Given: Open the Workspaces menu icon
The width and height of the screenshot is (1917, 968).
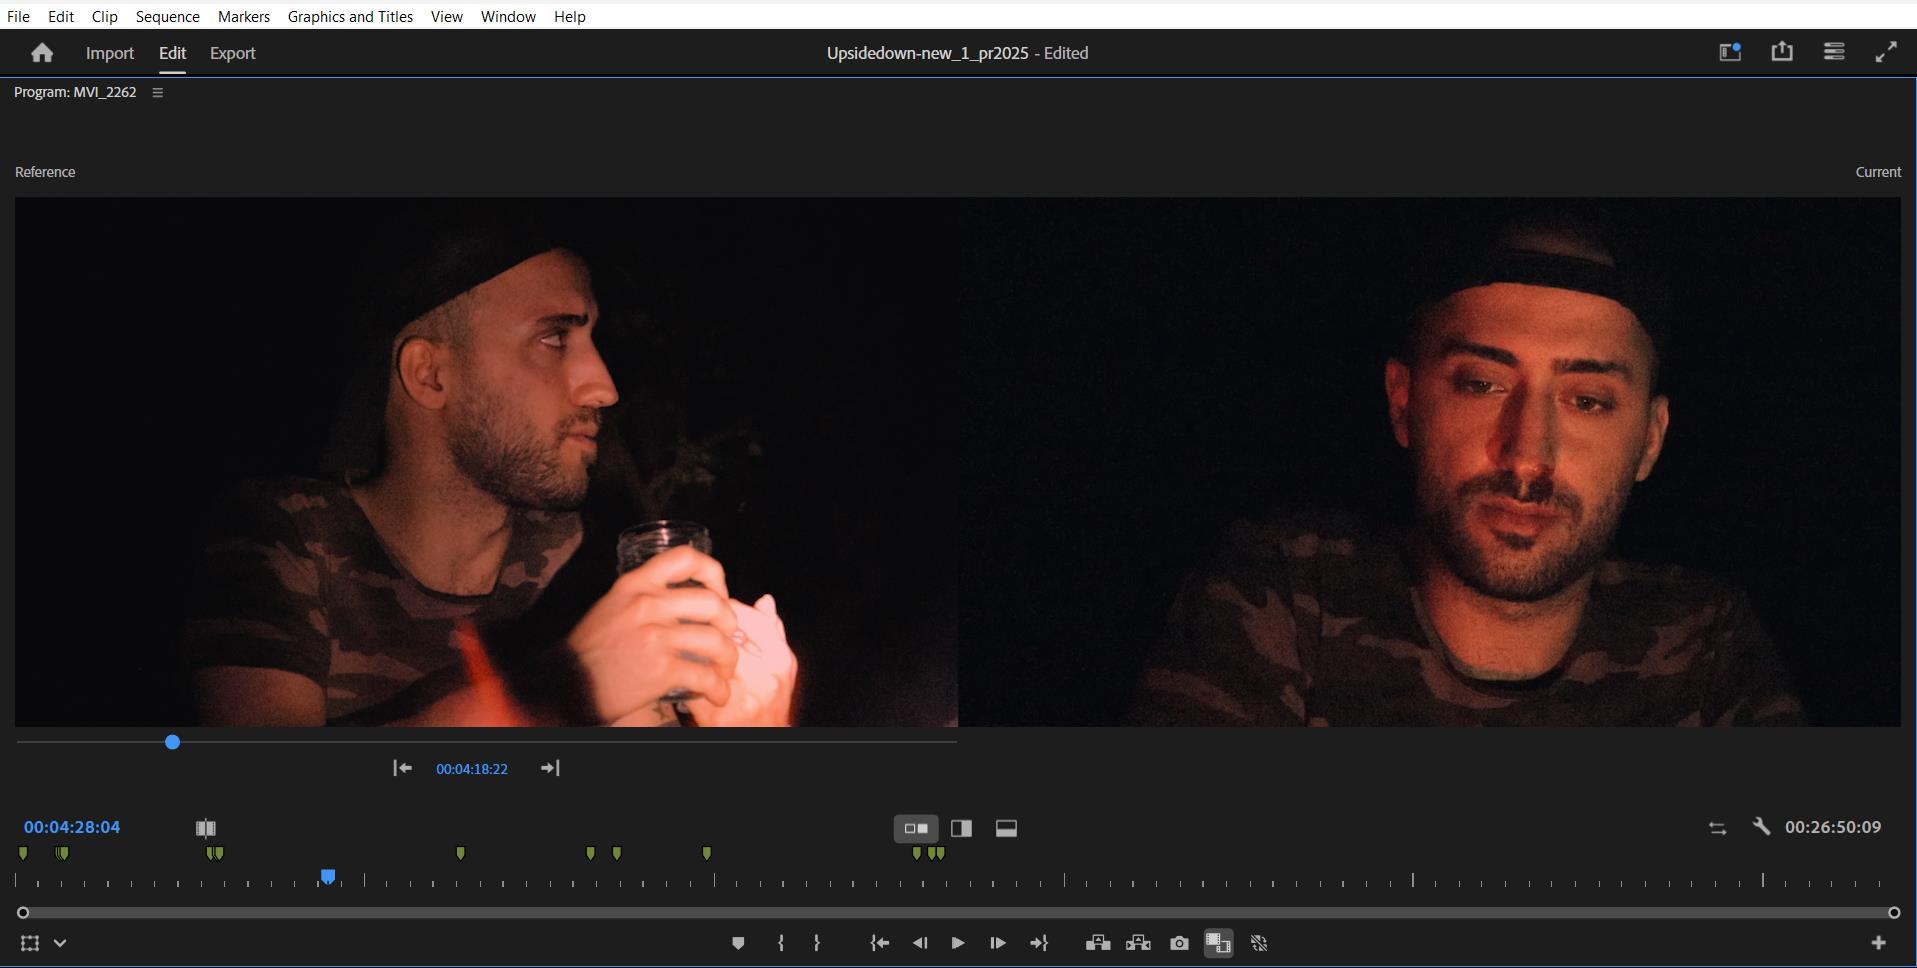Looking at the screenshot, I should [x=1834, y=52].
